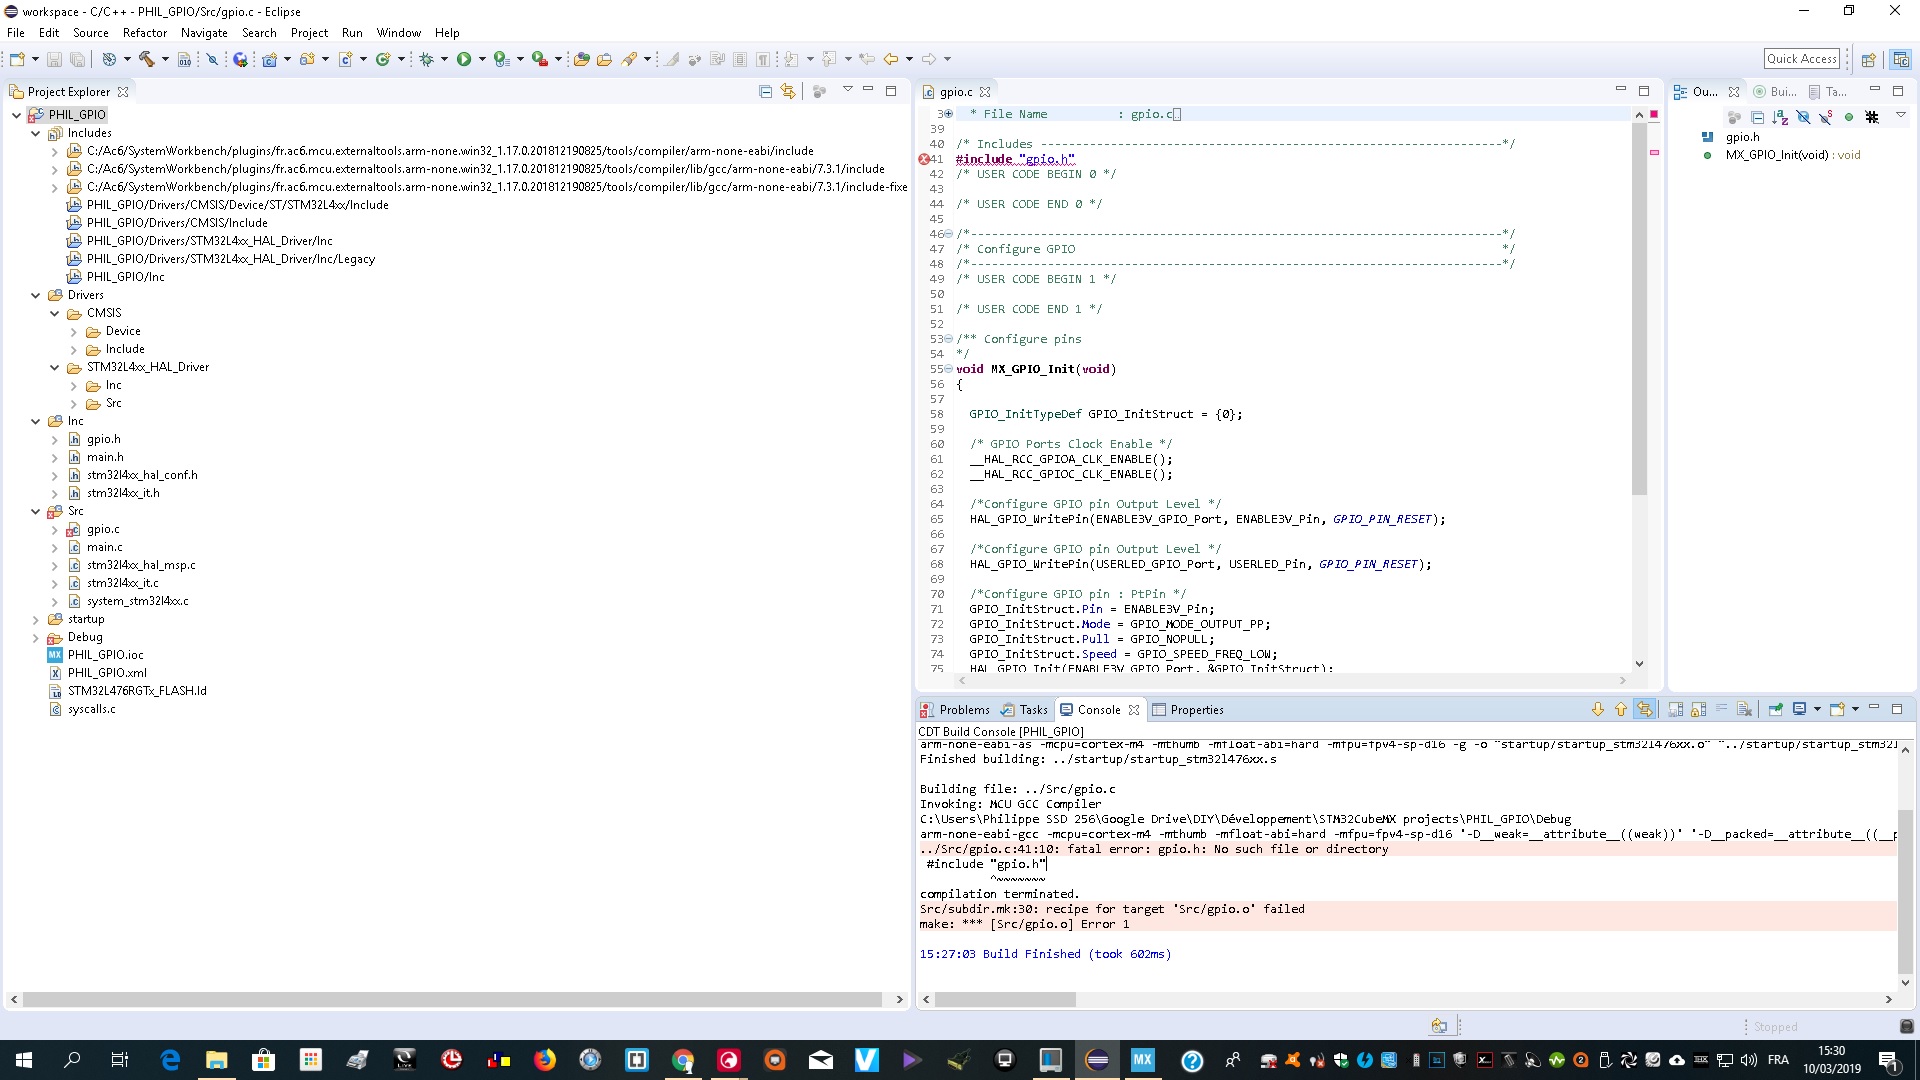Click the Build hammer toolbar icon
The image size is (1920, 1080).
point(147,59)
